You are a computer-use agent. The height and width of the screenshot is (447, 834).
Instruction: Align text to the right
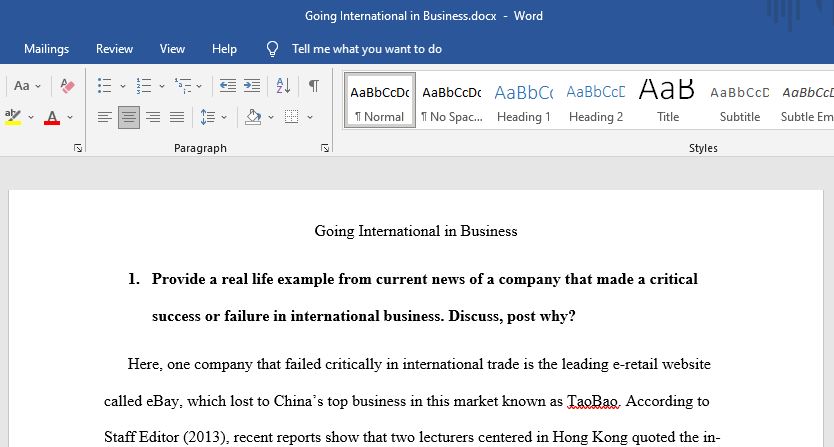tap(153, 117)
